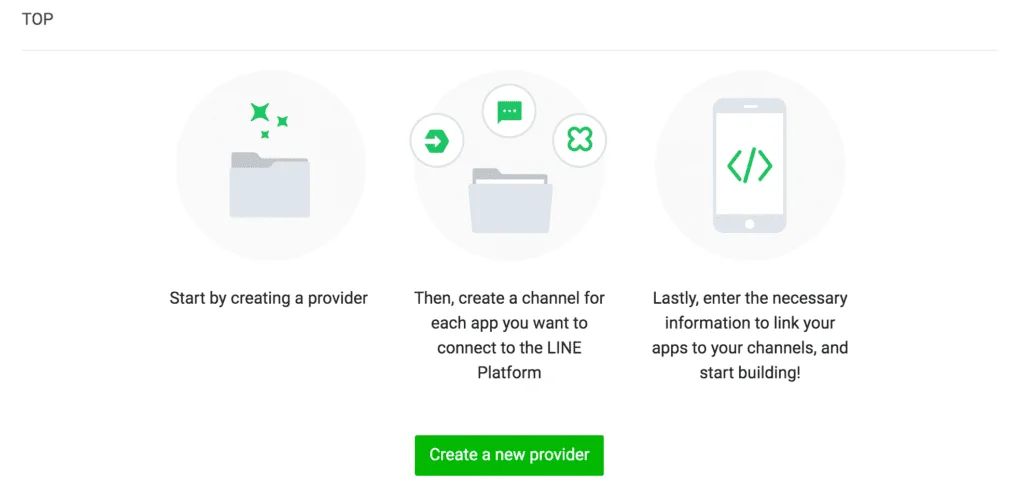The image size is (1024, 483).
Task: Select the green chat bubble messaging icon
Action: click(509, 112)
